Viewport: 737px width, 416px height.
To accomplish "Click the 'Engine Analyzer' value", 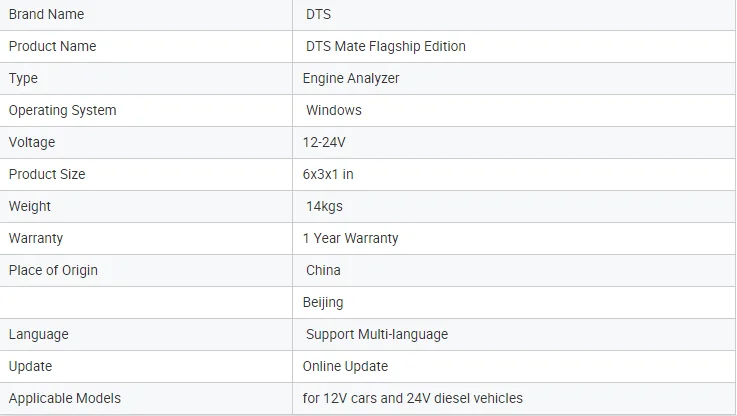I will point(351,78).
